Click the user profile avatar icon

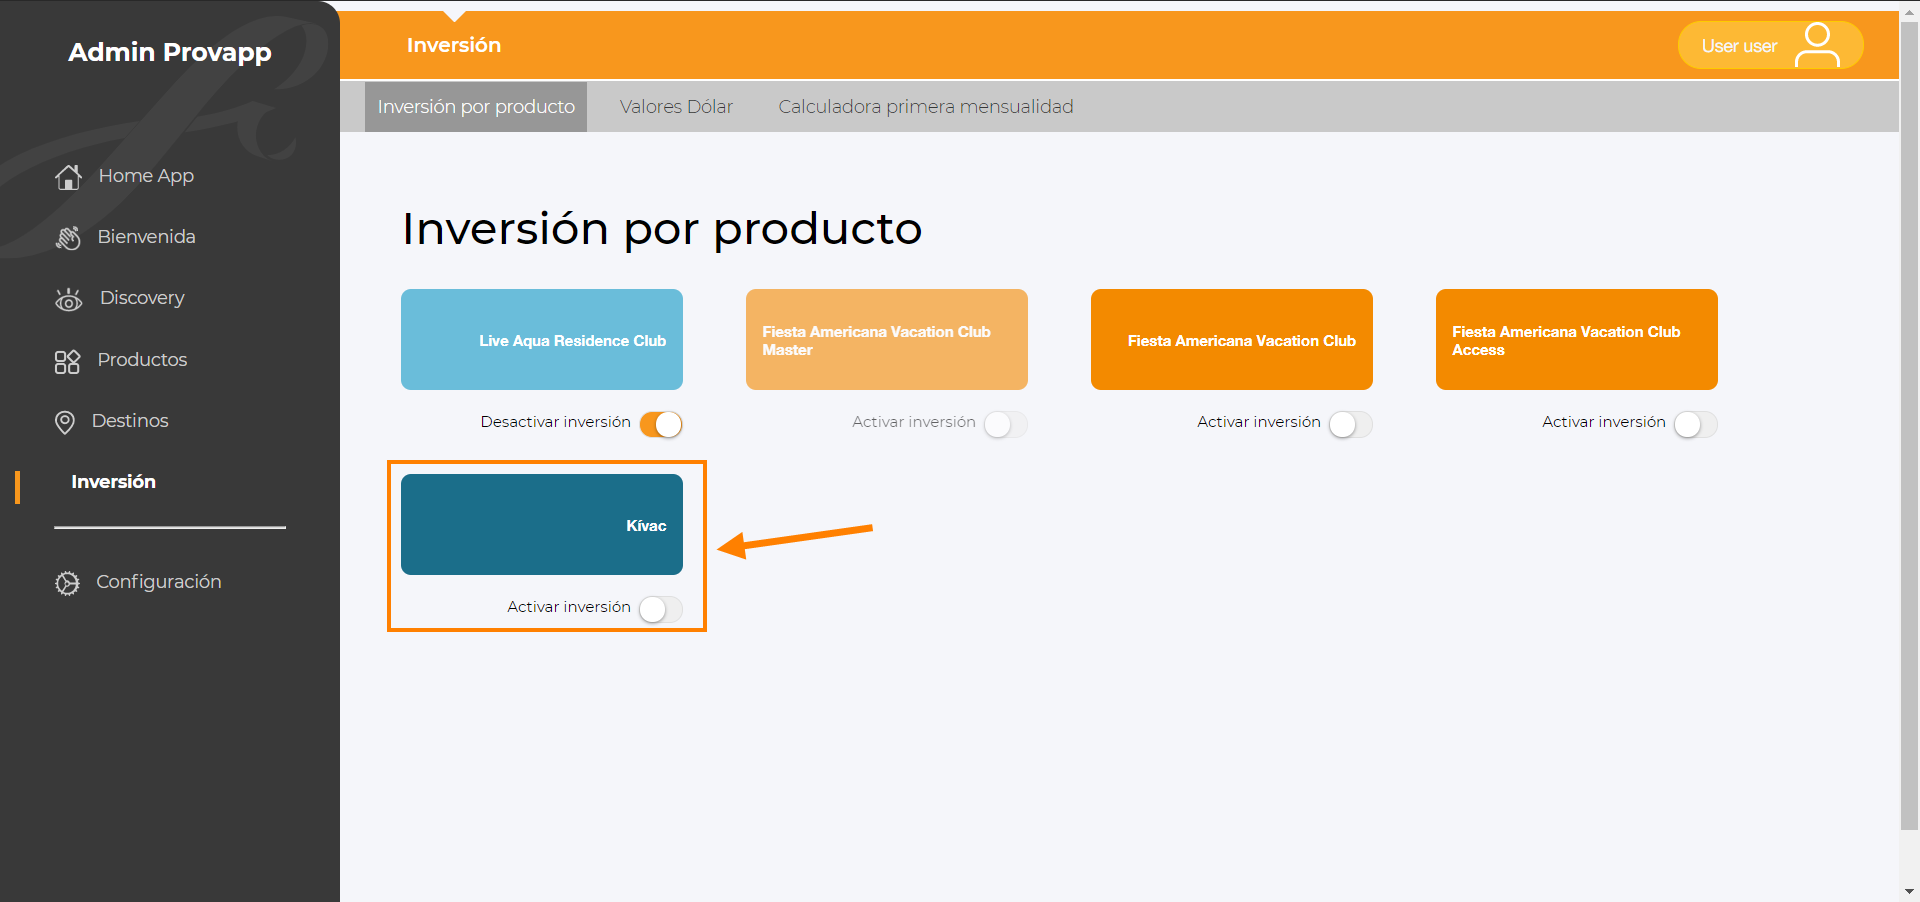(x=1817, y=45)
